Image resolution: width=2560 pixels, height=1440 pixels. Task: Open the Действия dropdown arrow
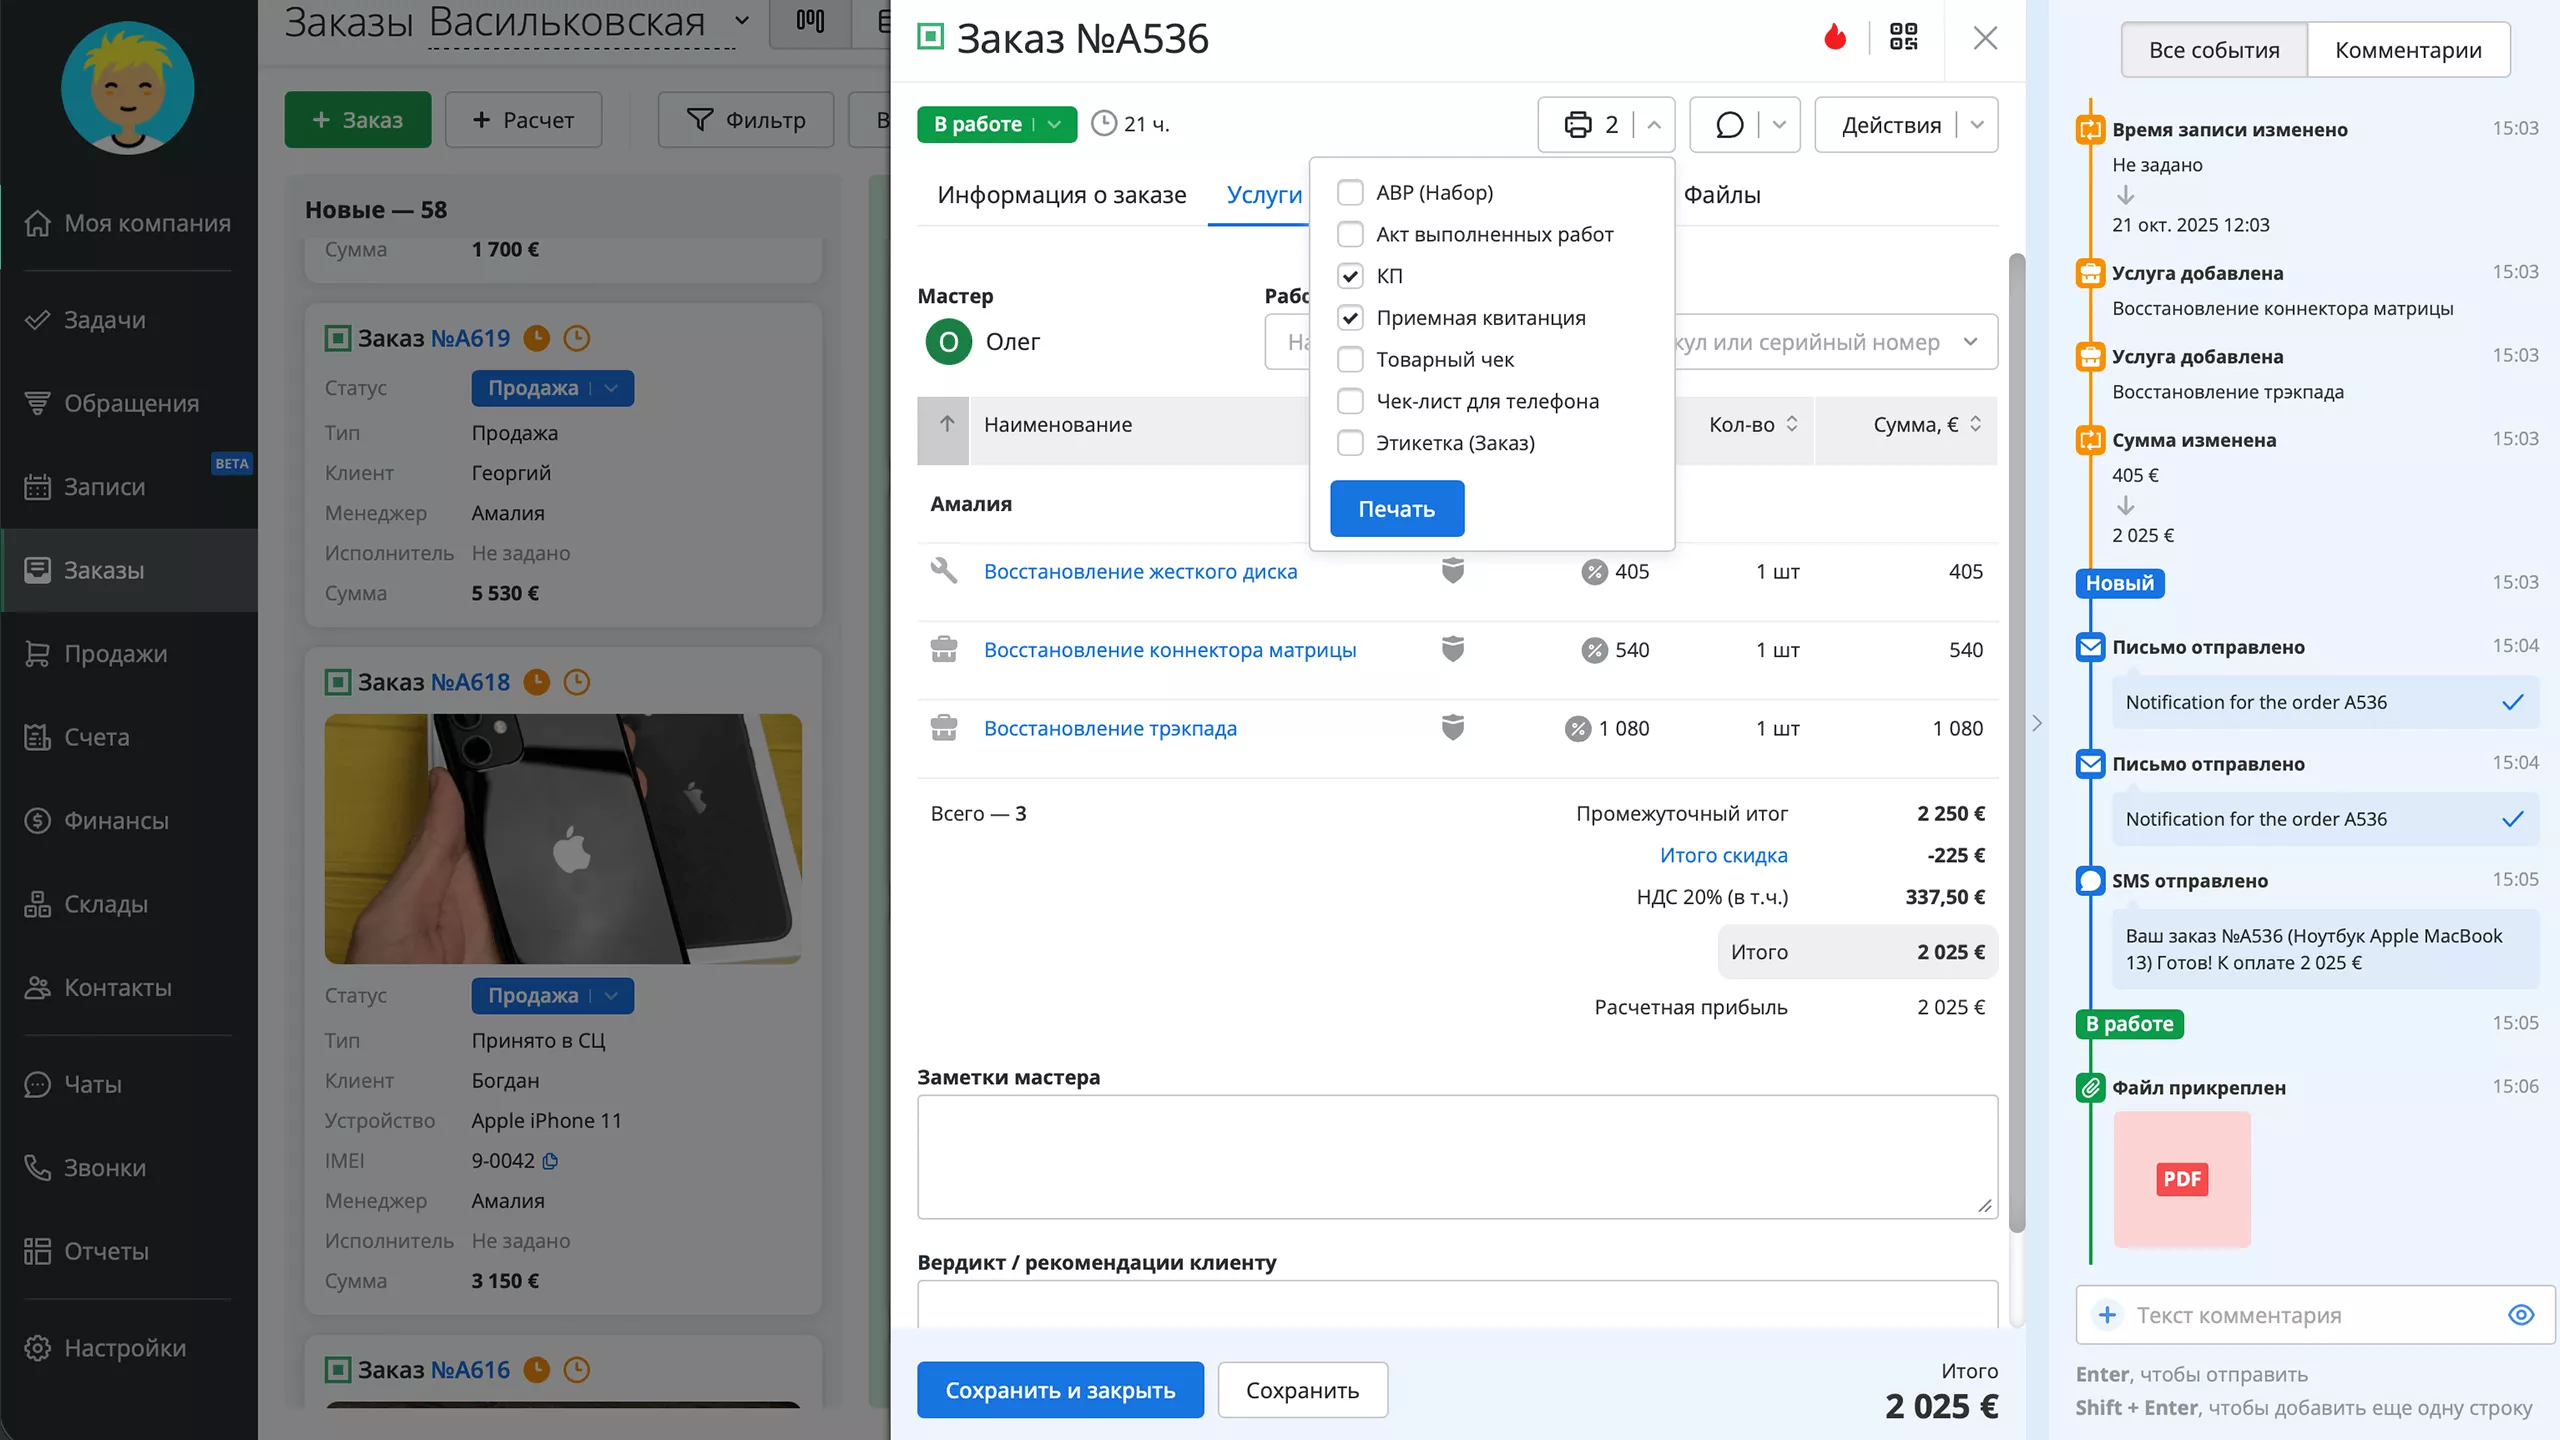click(x=1977, y=125)
